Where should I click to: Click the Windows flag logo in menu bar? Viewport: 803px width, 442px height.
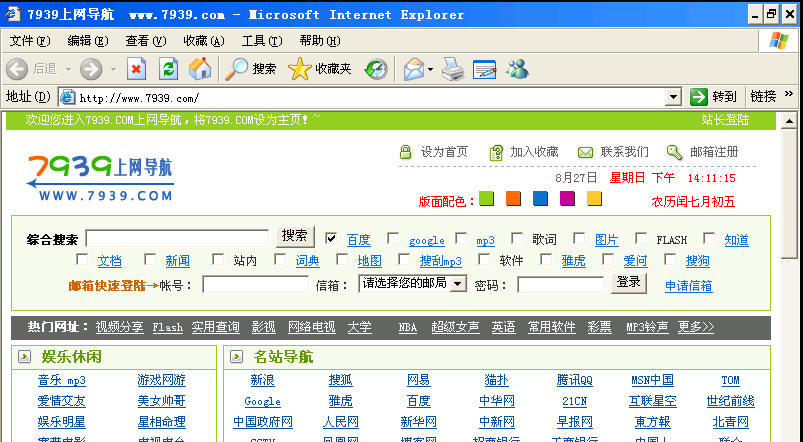pyautogui.click(x=778, y=41)
